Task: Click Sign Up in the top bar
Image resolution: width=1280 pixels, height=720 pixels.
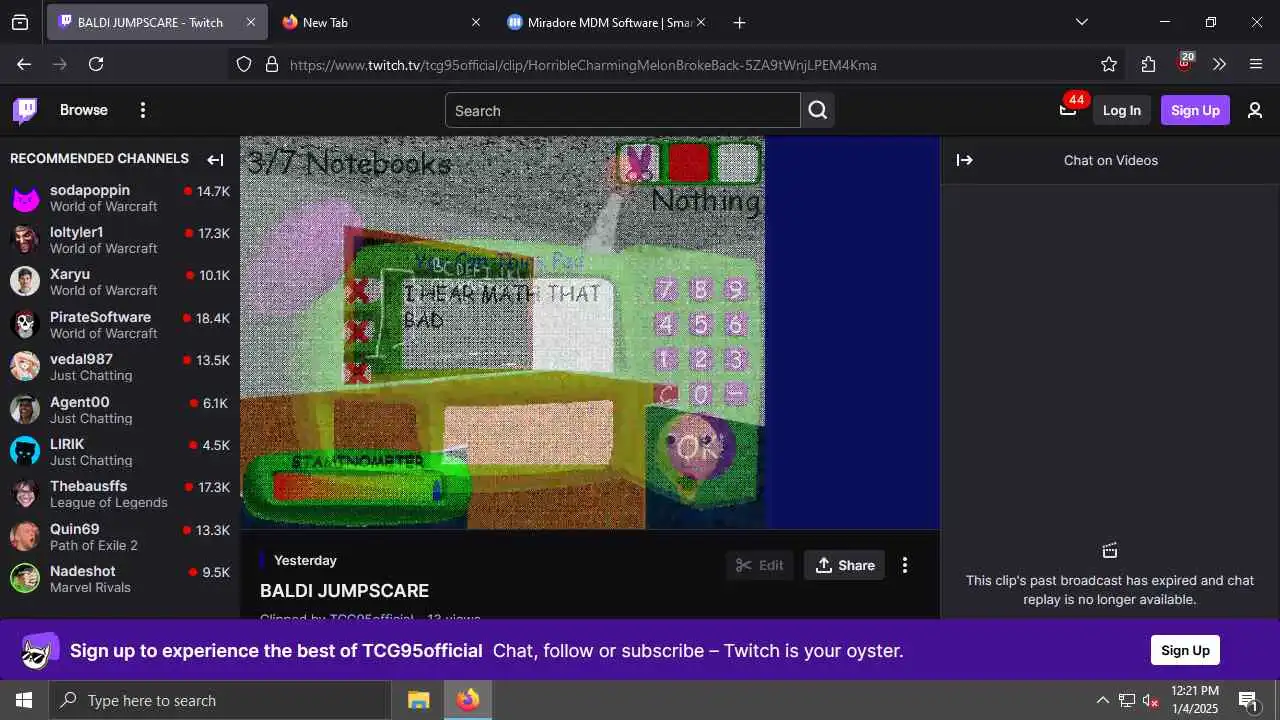Action: [1195, 110]
